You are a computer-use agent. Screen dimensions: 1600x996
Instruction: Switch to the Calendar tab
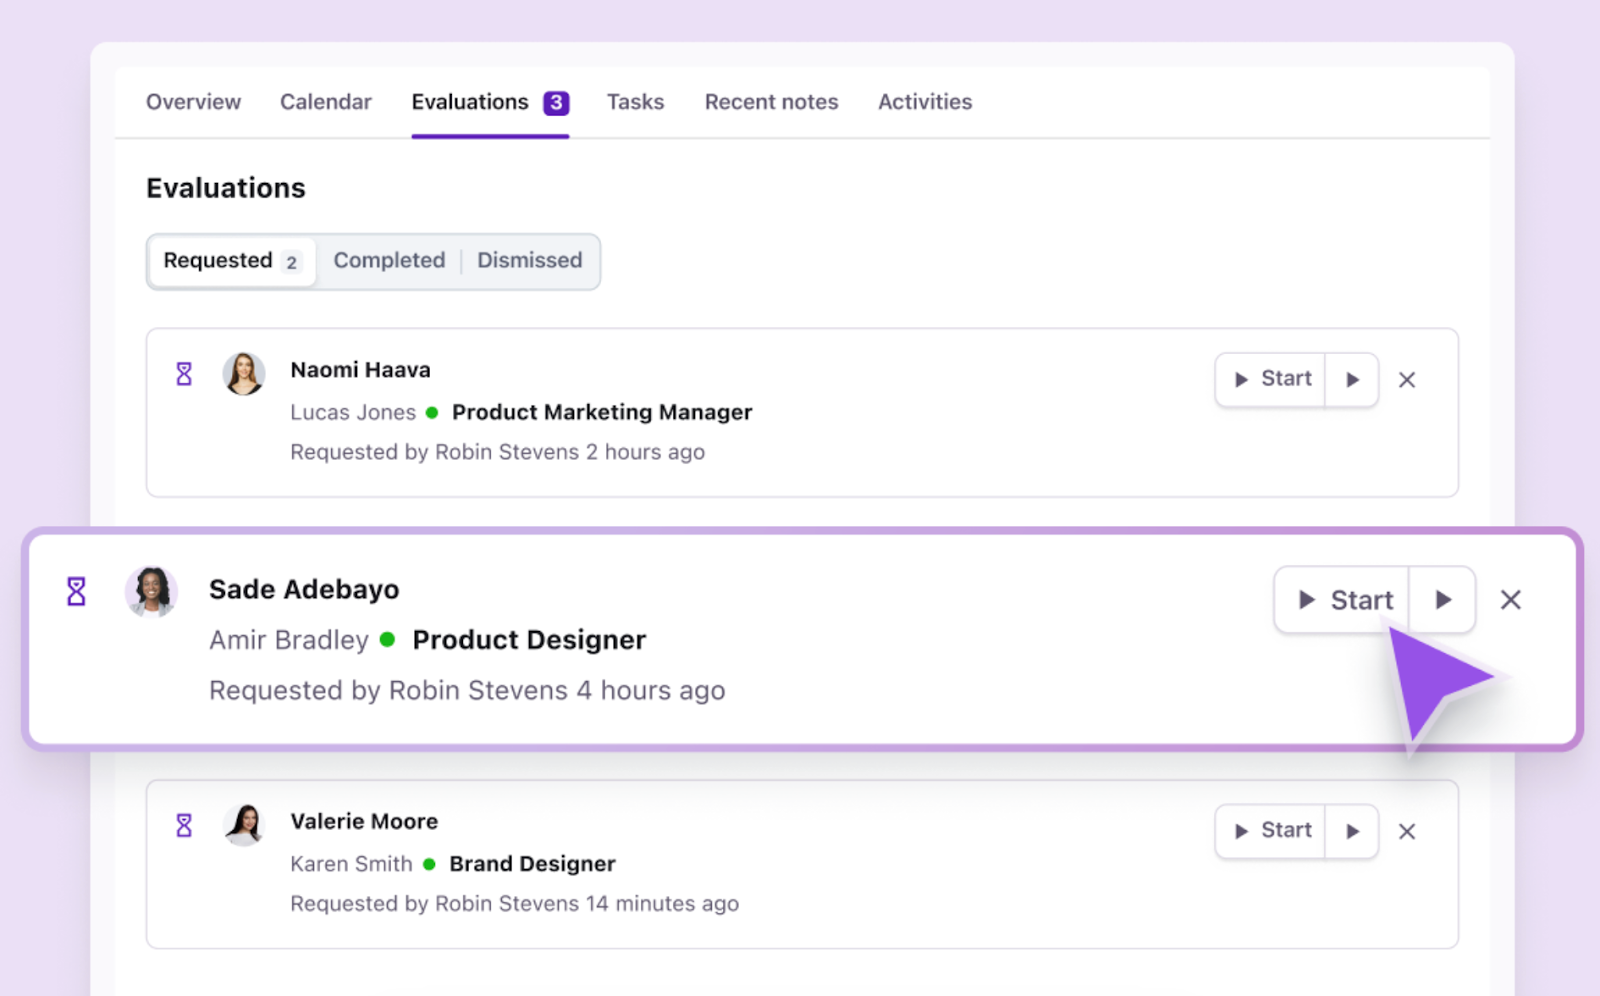[x=325, y=102]
